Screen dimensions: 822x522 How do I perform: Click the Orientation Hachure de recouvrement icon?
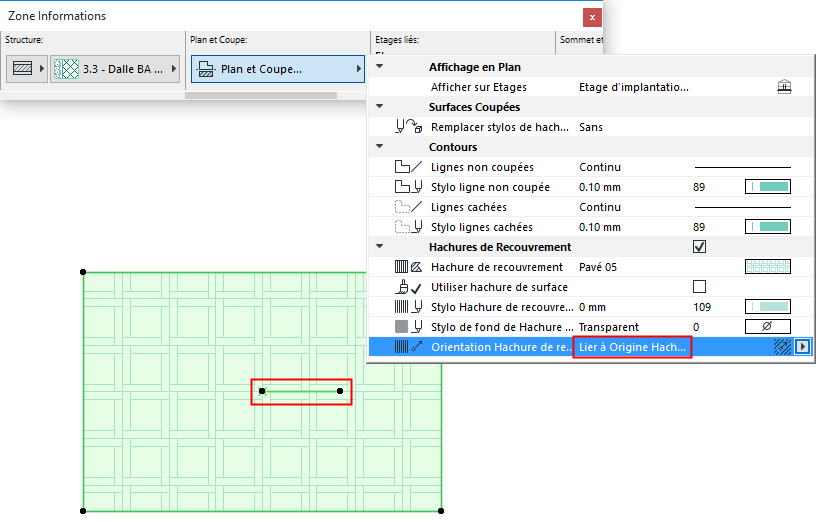(x=408, y=346)
